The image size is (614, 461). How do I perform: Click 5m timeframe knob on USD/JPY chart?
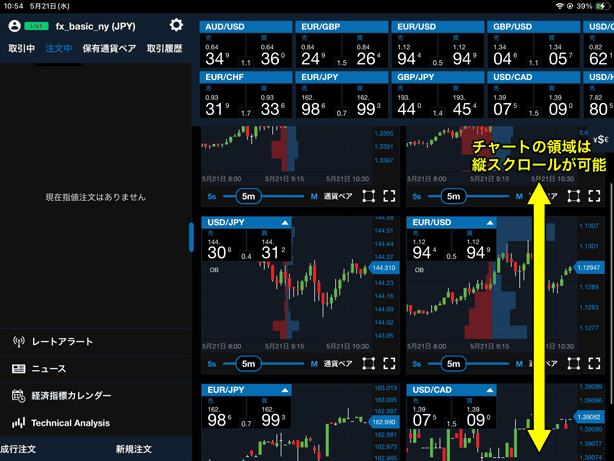(x=248, y=364)
